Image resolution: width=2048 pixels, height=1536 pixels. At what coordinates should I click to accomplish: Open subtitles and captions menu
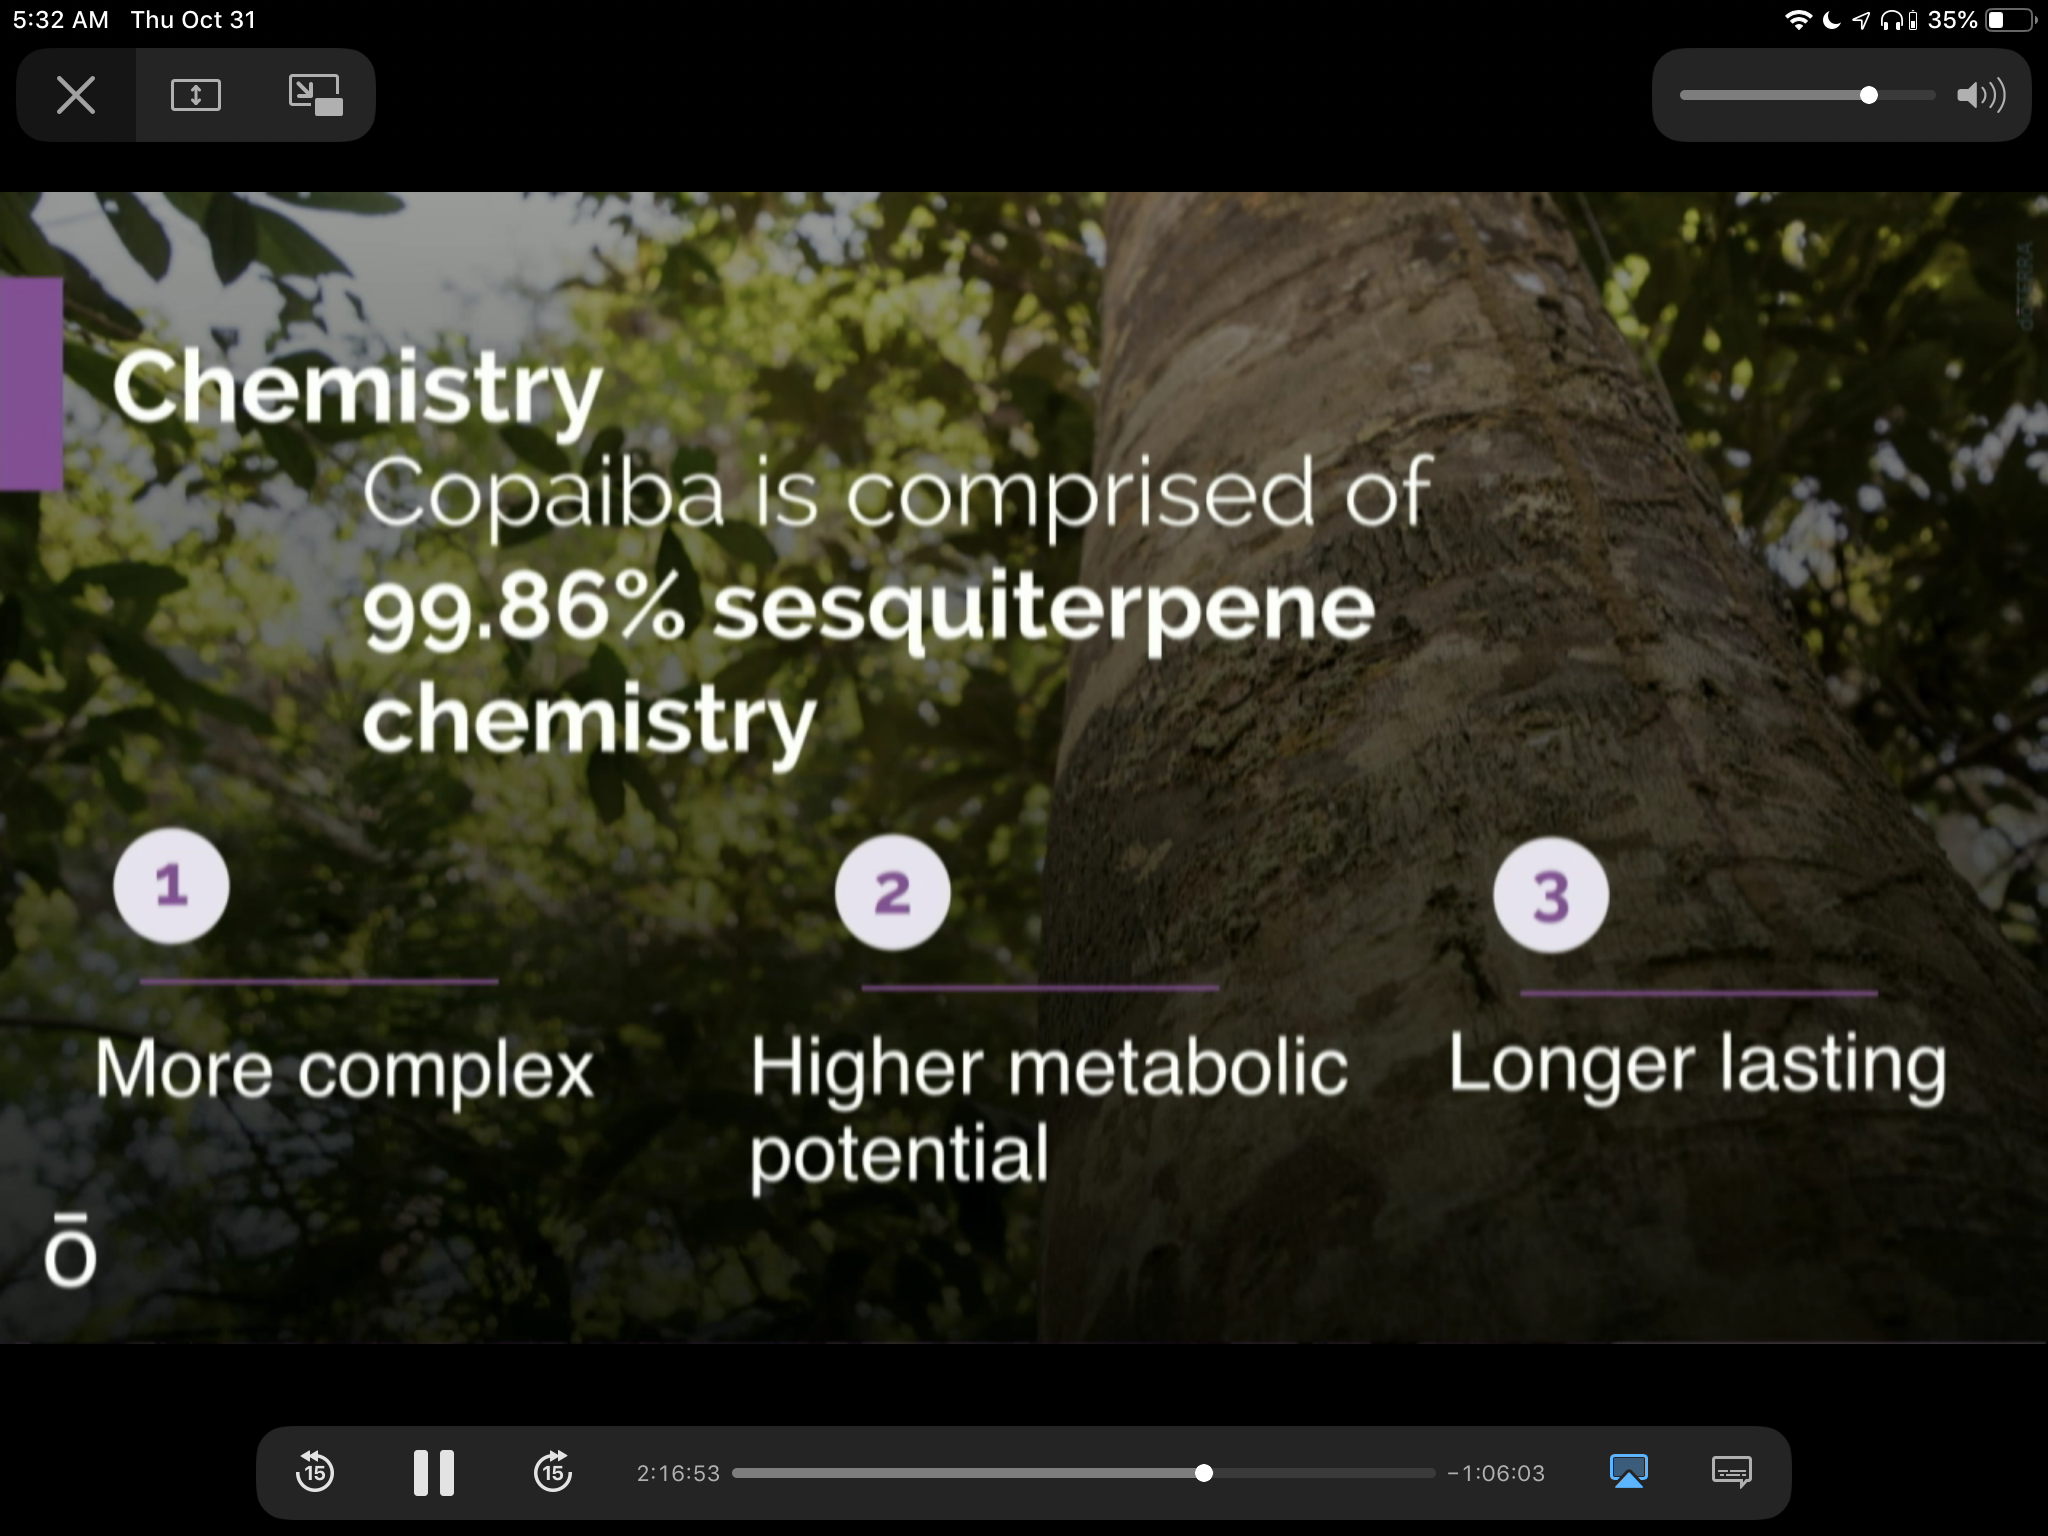coord(1731,1472)
